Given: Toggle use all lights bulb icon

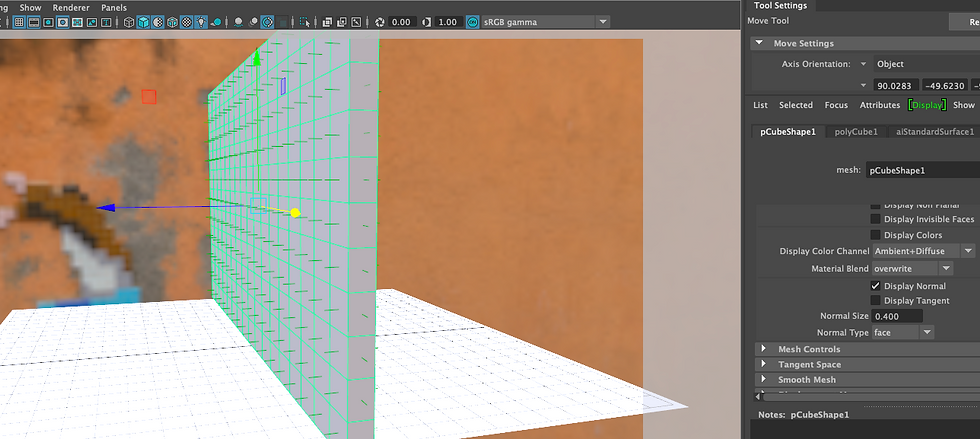Looking at the screenshot, I should tap(201, 22).
